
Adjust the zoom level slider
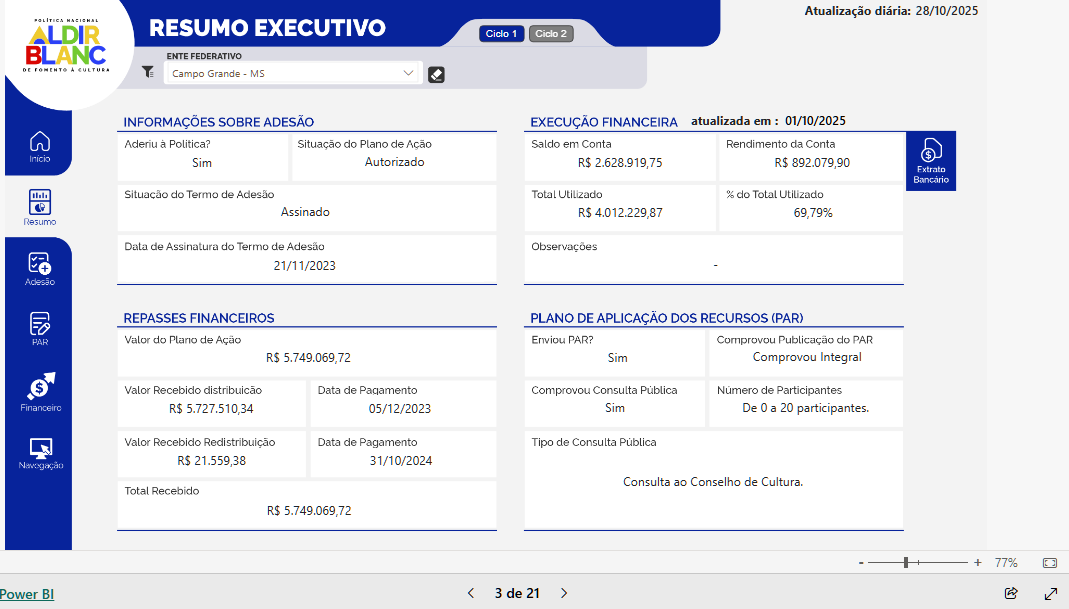(x=906, y=563)
